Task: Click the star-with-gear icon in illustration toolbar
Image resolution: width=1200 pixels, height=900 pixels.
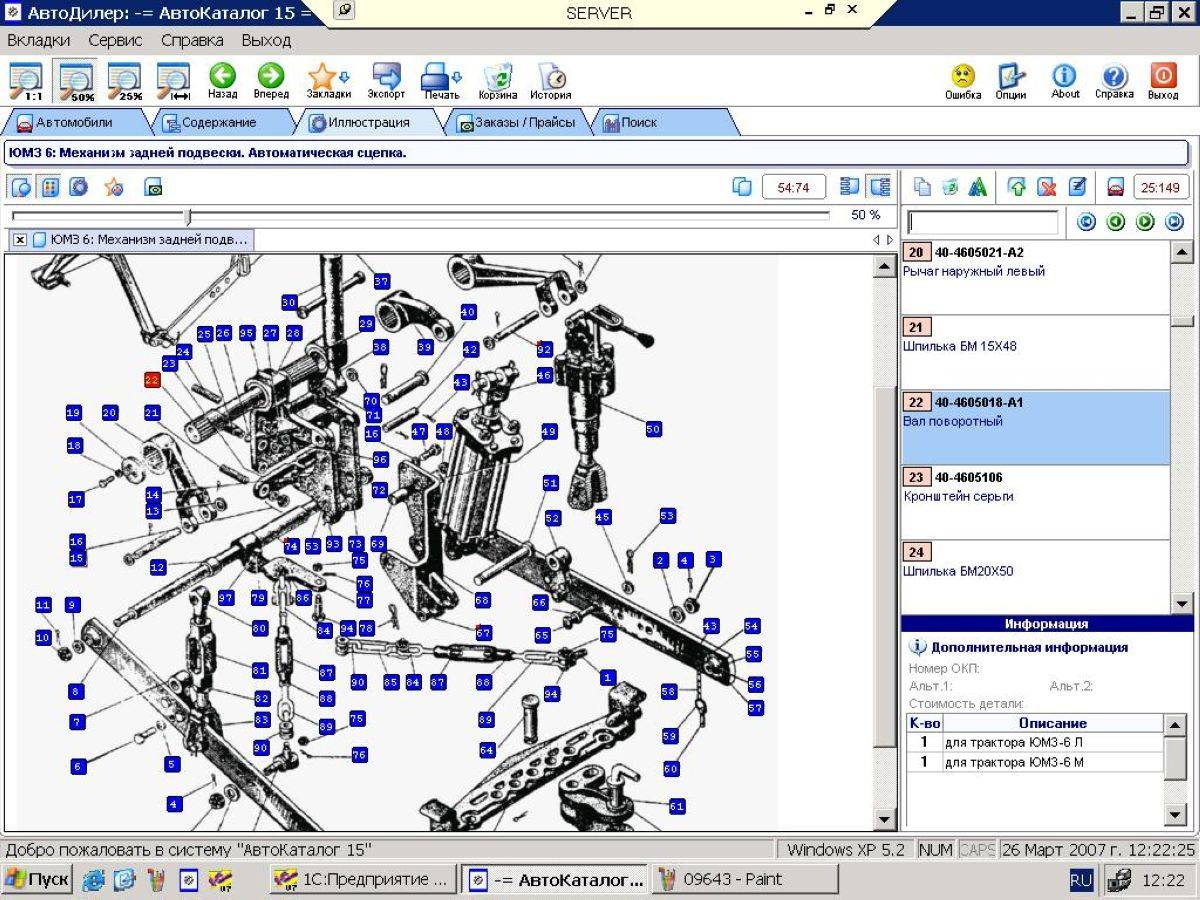Action: [x=114, y=187]
